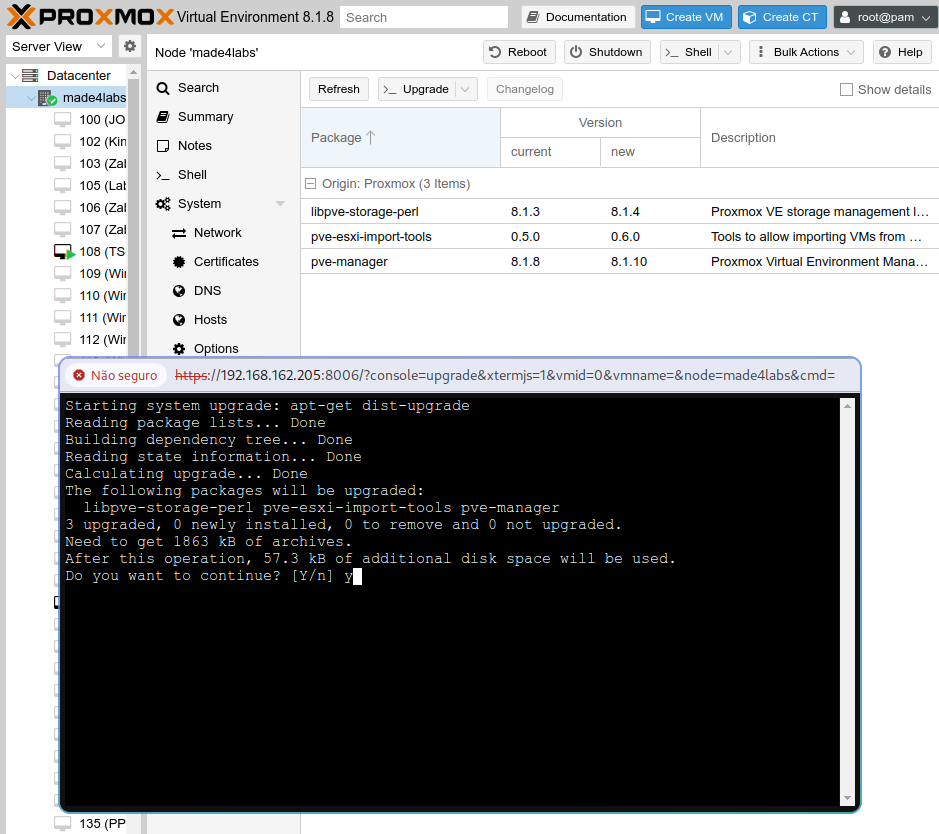Viewport: 939px width, 834px height.
Task: Open the Certificates menu item
Action: tap(223, 262)
